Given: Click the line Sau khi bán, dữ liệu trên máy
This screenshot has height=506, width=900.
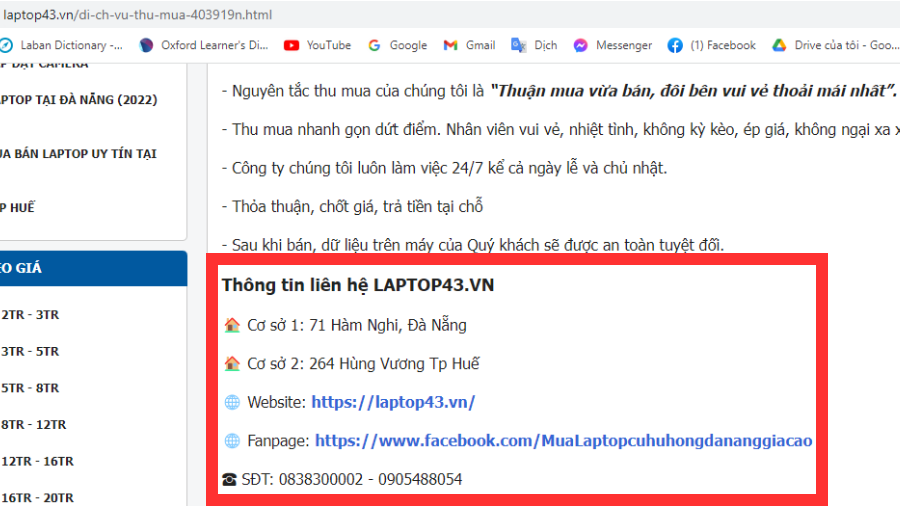Looking at the screenshot, I should tap(473, 245).
